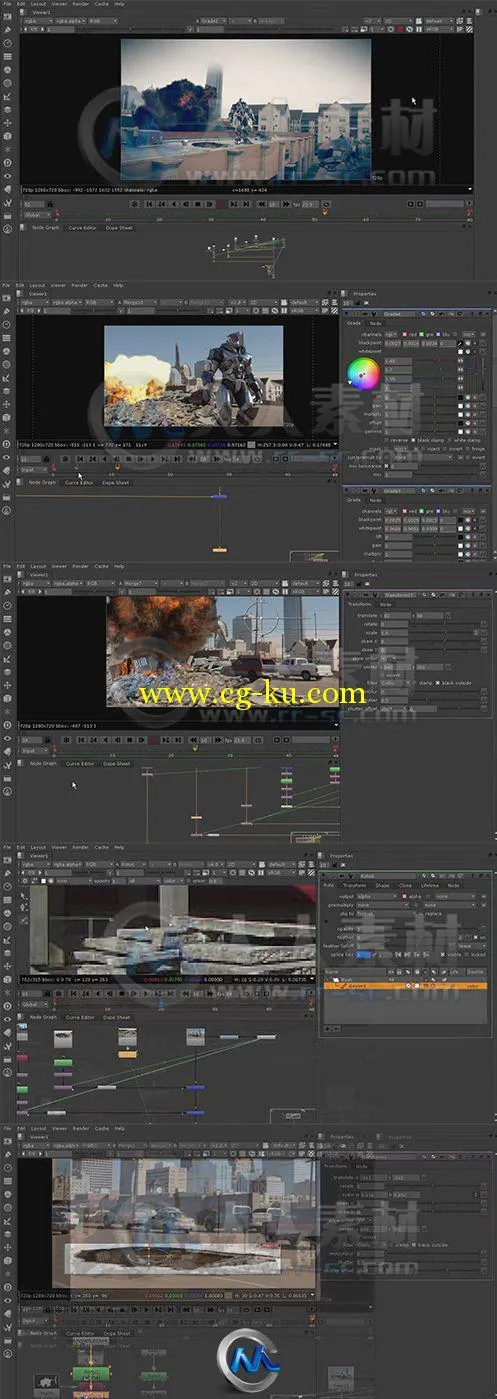Open the 3D nodes menu in topmost screenshot toolbar
The width and height of the screenshot is (497, 1399).
point(8,135)
